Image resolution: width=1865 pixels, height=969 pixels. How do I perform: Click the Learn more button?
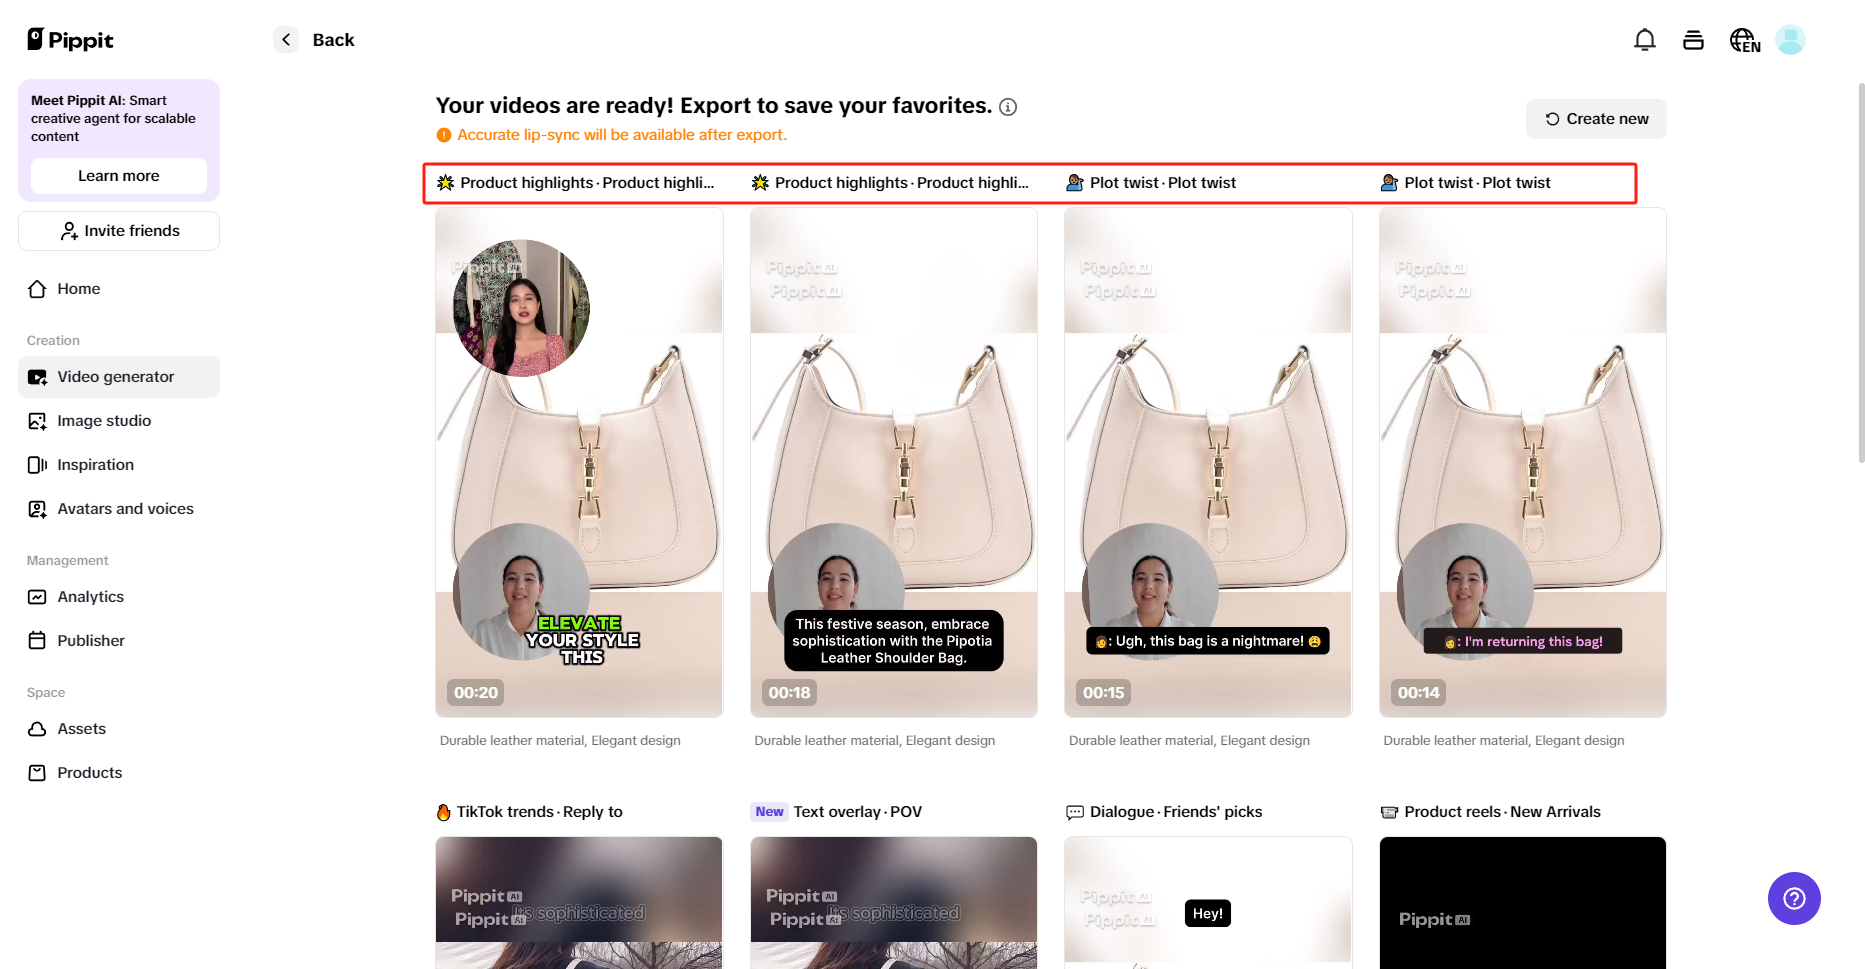[x=118, y=175]
